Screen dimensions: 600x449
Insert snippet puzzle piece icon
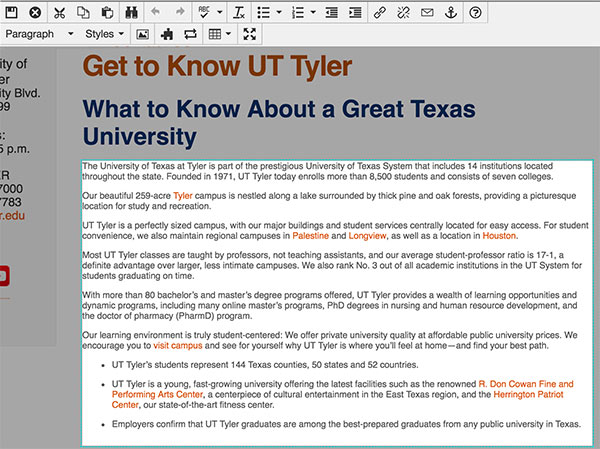tap(166, 34)
